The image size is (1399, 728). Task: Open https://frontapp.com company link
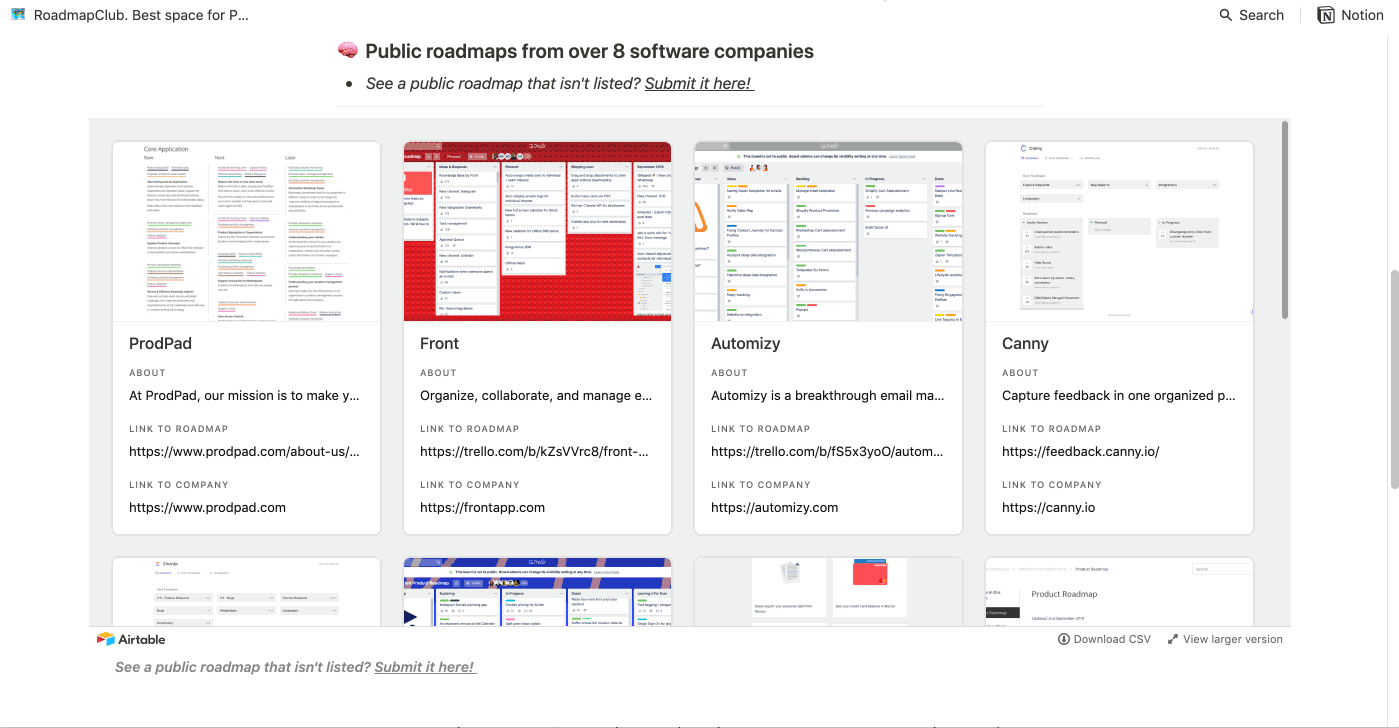[482, 507]
